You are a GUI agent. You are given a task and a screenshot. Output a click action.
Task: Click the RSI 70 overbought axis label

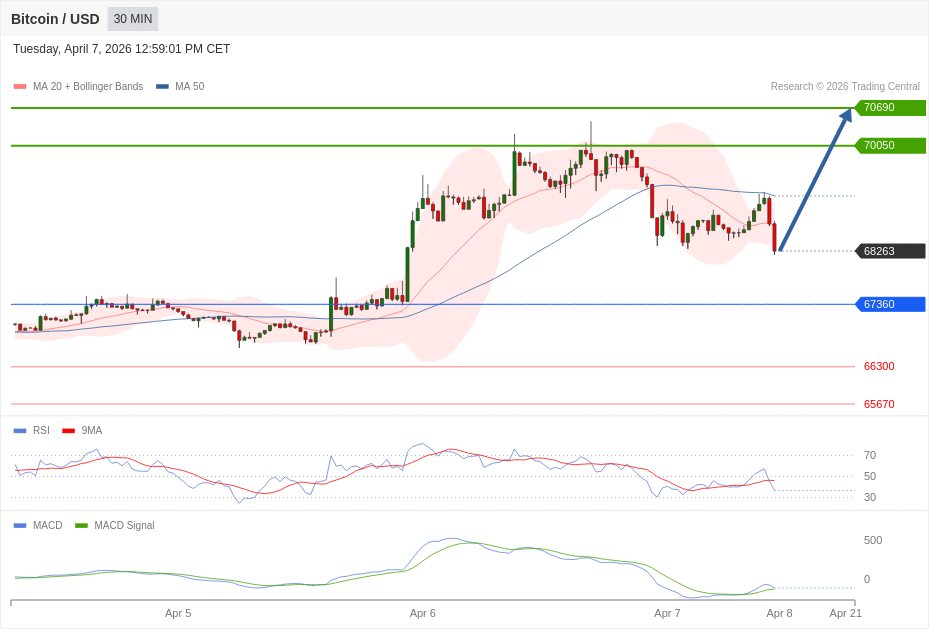[x=870, y=455]
